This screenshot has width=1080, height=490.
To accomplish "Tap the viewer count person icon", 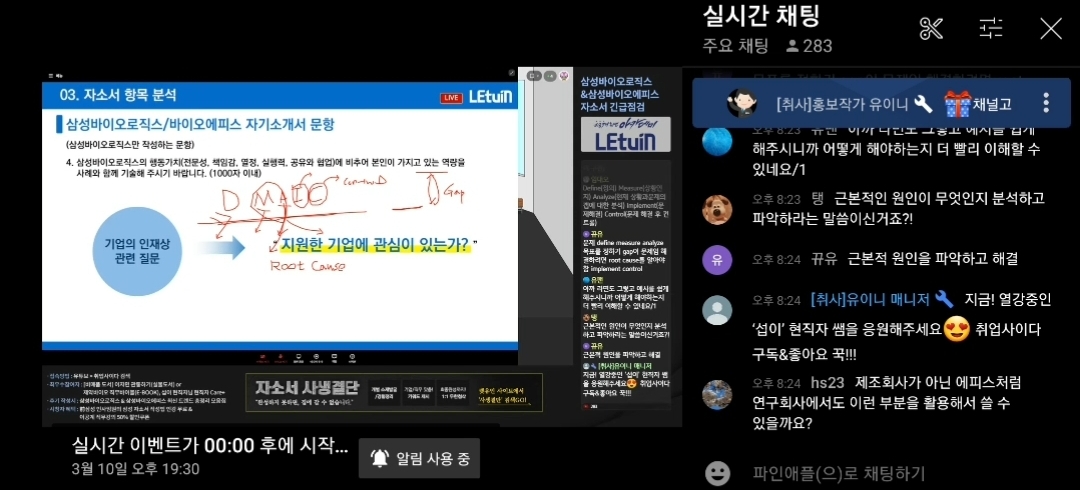I will pyautogui.click(x=792, y=46).
